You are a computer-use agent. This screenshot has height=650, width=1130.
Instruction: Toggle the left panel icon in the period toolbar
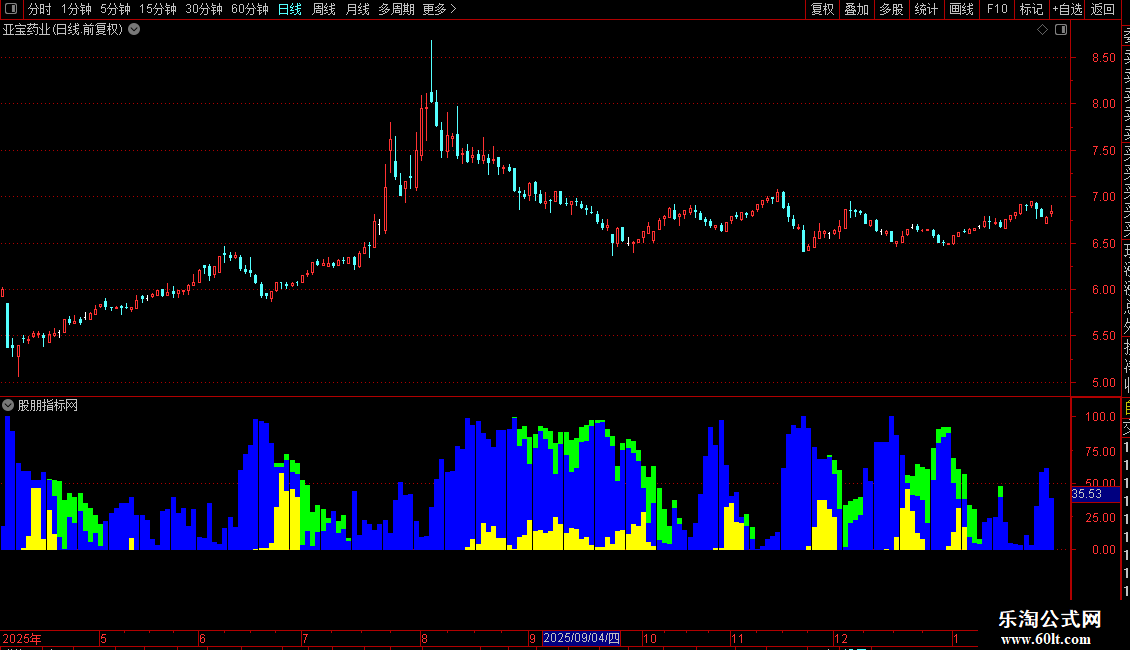(11, 9)
